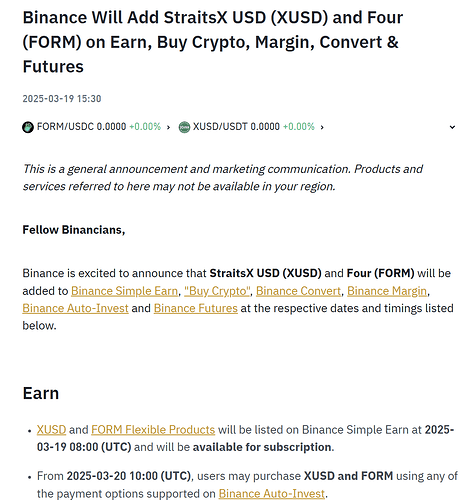Open the Binance Simple Earn link
The image size is (475, 500).
124,291
